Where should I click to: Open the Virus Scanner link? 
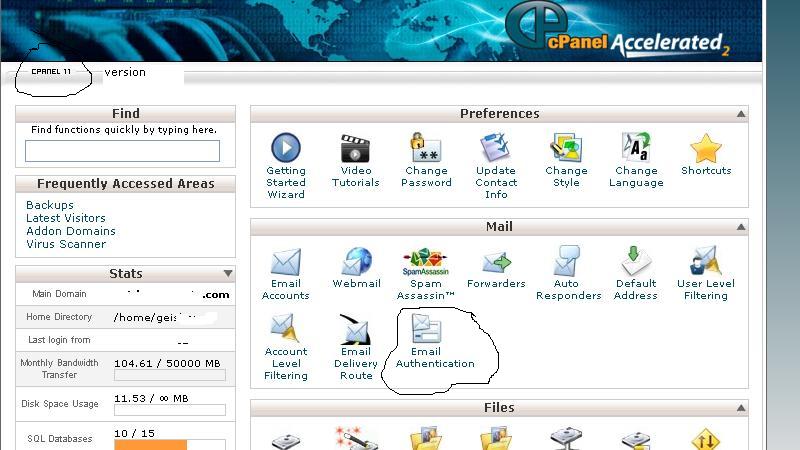pos(66,244)
